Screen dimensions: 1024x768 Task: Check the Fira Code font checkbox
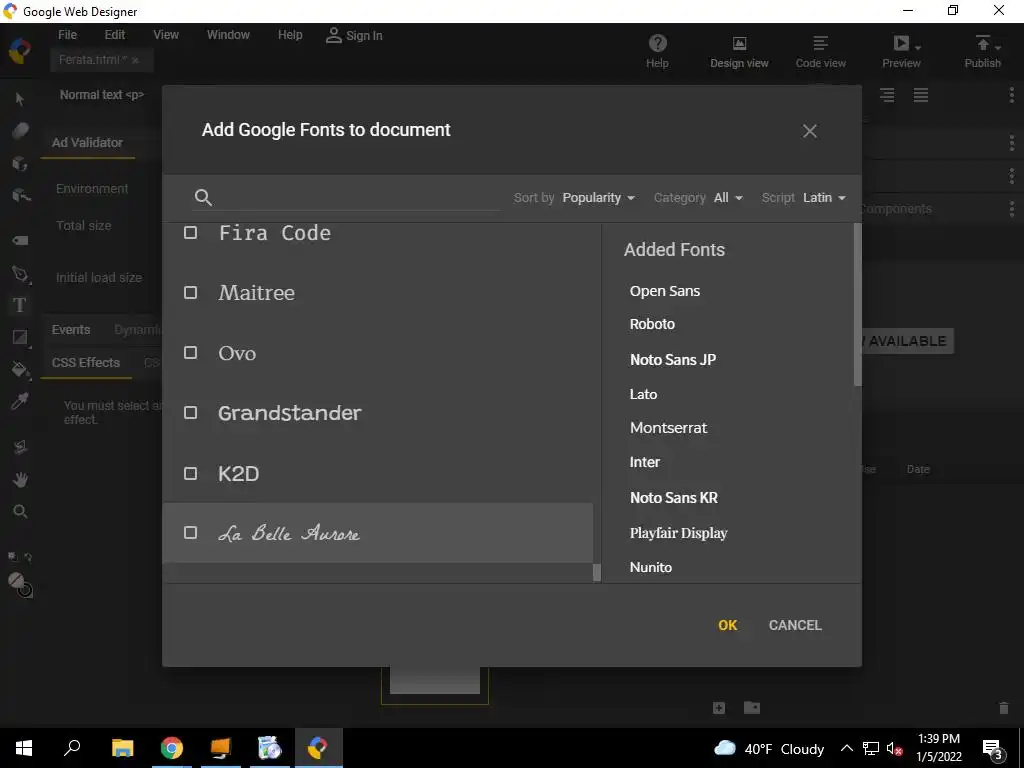[190, 232]
